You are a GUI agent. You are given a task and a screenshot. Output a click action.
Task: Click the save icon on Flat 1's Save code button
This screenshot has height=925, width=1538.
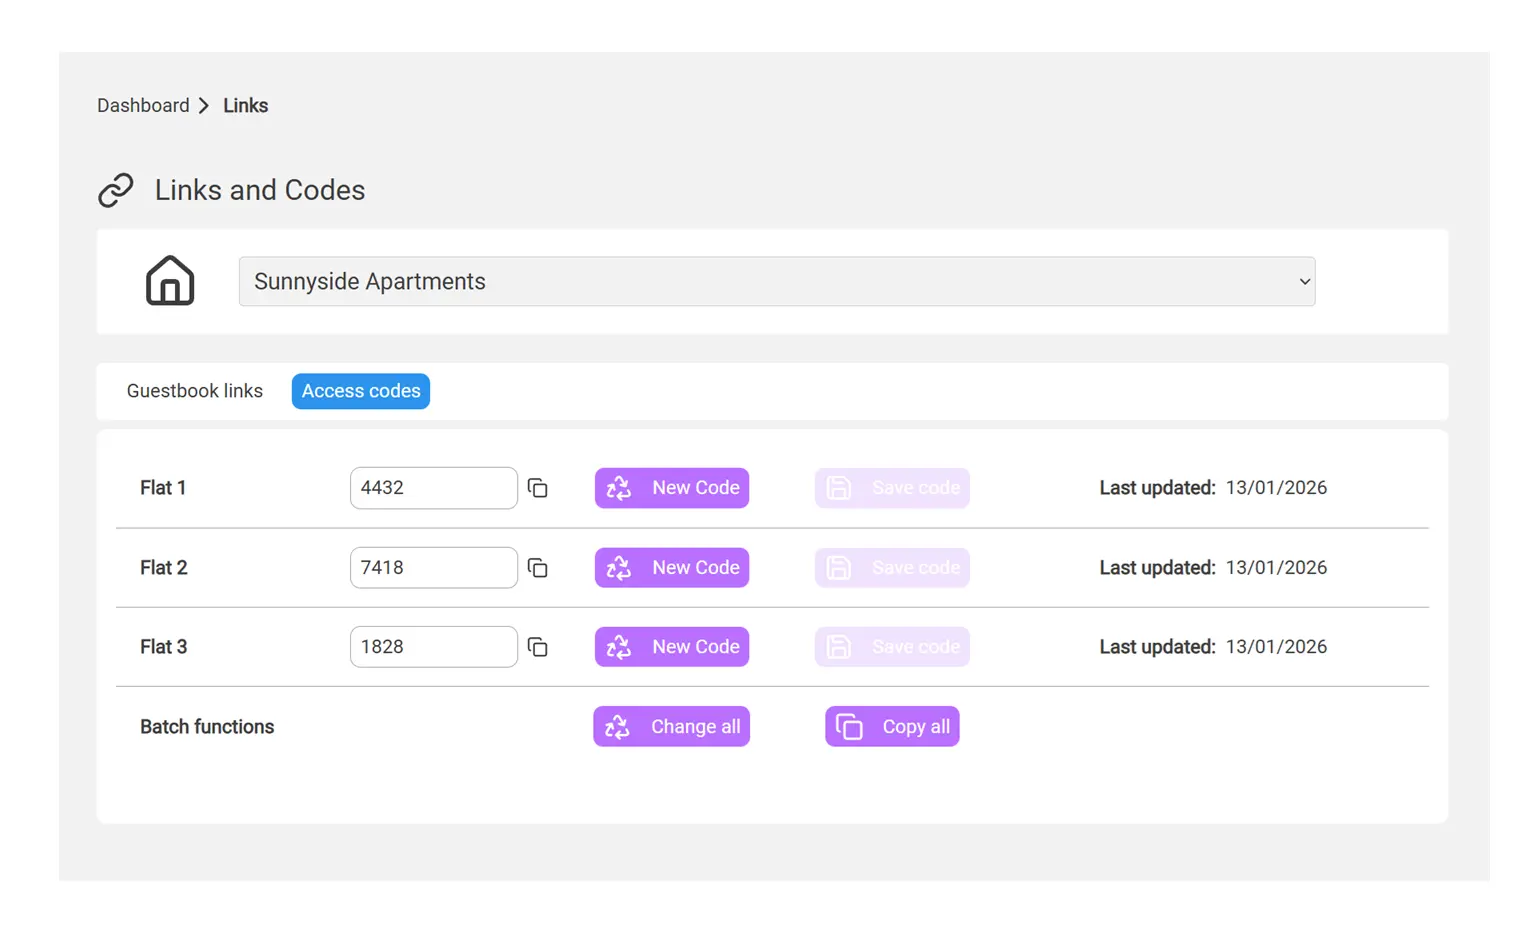click(838, 488)
